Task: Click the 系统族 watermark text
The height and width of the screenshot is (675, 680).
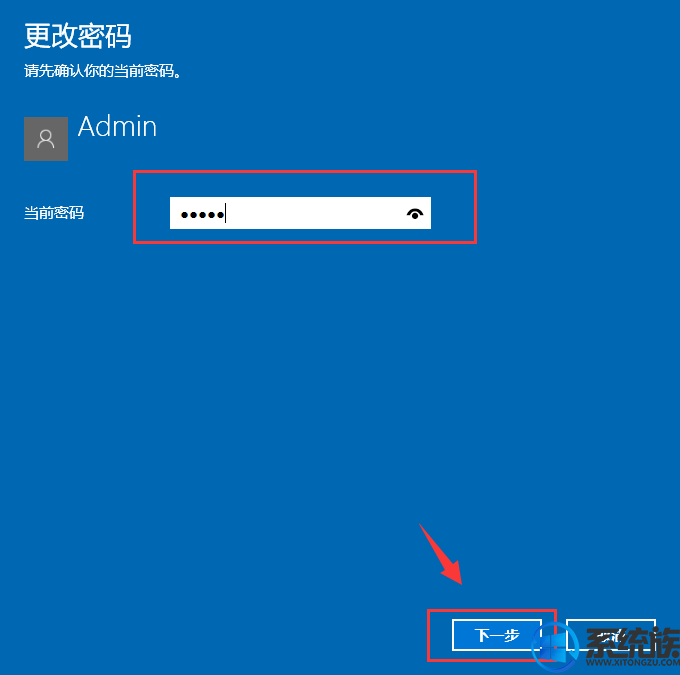Action: (632, 643)
